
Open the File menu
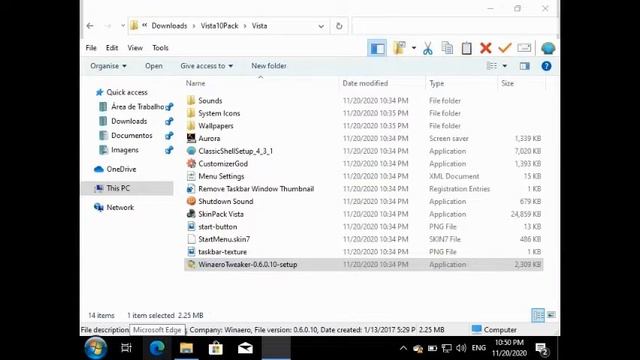point(91,48)
